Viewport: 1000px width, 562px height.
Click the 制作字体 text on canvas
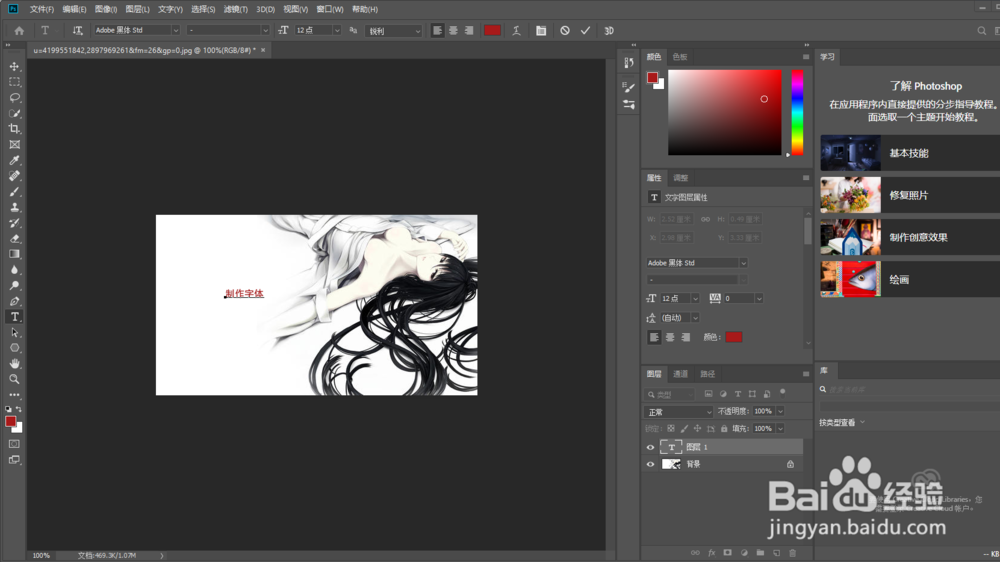[x=244, y=293]
